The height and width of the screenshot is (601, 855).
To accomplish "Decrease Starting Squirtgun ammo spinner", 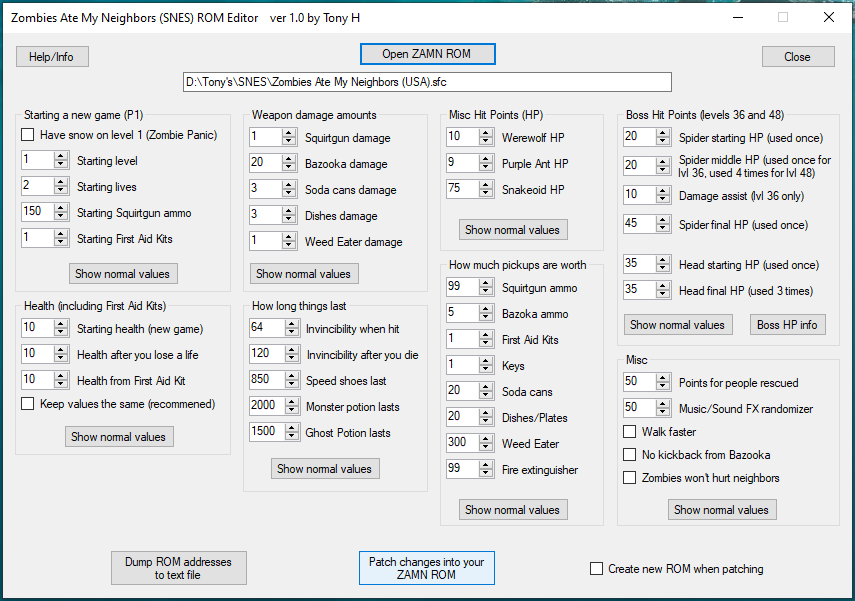I will [61, 217].
